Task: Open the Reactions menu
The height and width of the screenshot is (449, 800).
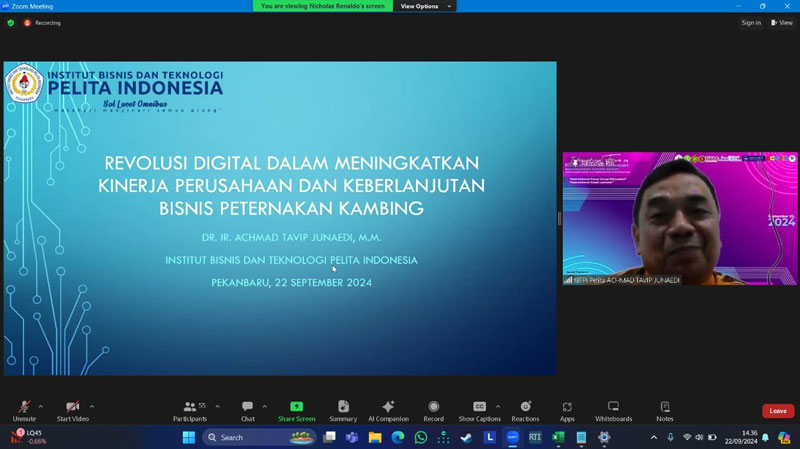Action: [x=525, y=409]
